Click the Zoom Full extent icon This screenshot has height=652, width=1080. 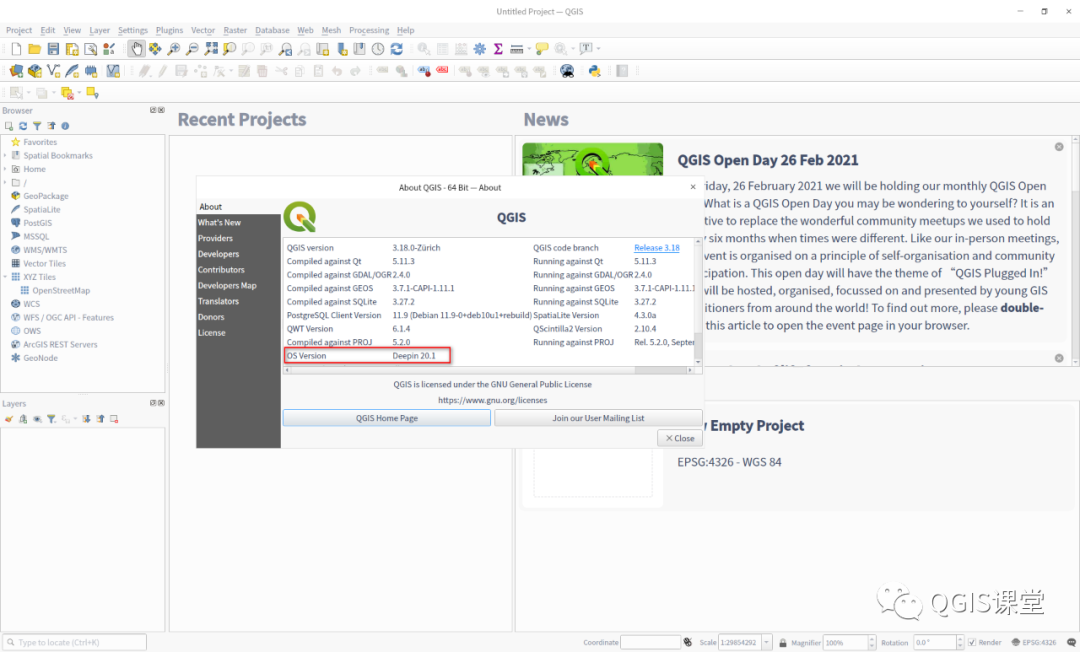tap(211, 49)
